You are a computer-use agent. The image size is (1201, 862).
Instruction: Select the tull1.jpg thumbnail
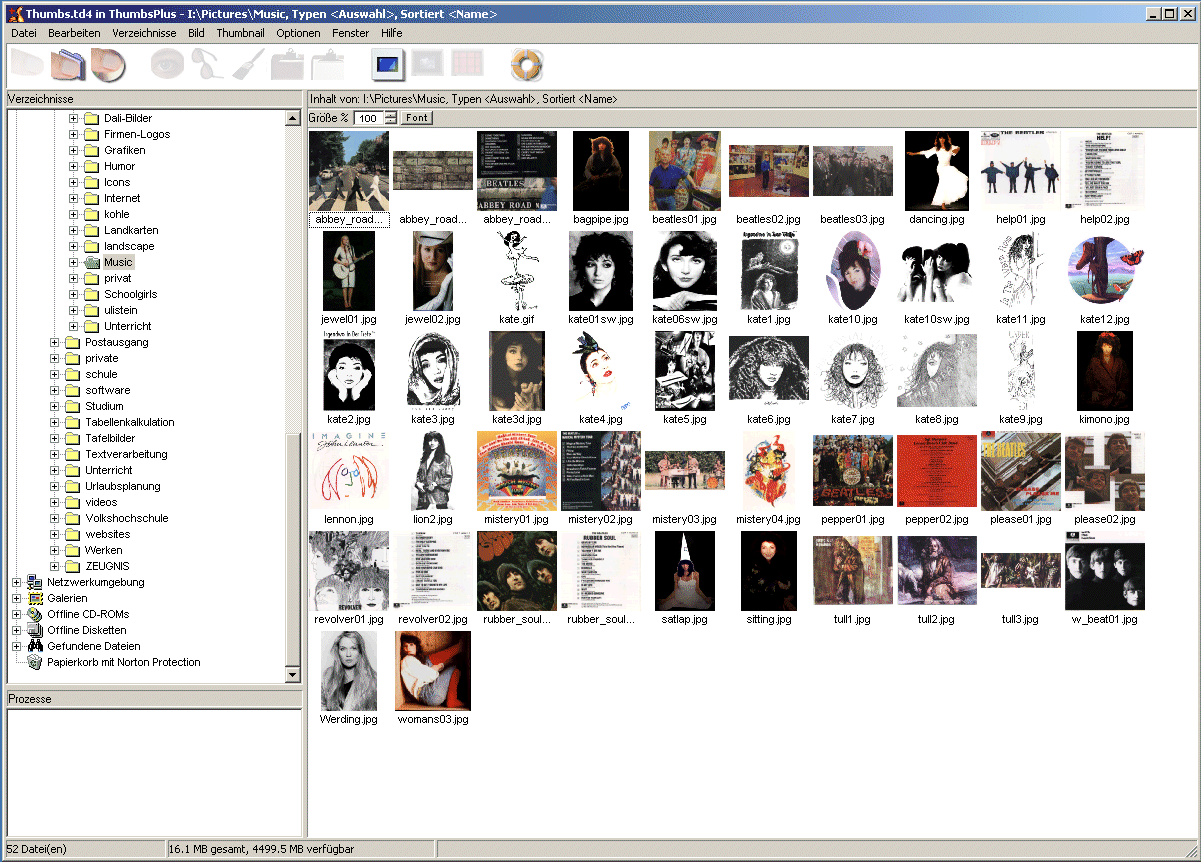click(852, 571)
